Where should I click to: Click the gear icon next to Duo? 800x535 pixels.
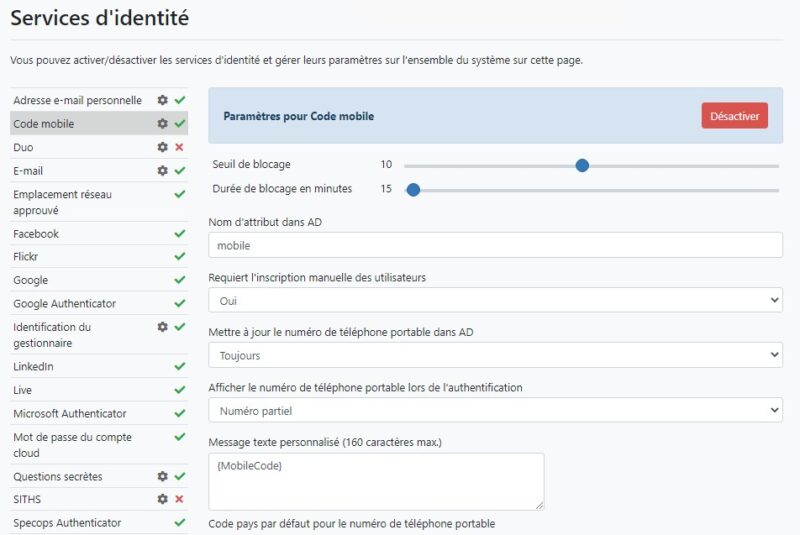pyautogui.click(x=162, y=147)
